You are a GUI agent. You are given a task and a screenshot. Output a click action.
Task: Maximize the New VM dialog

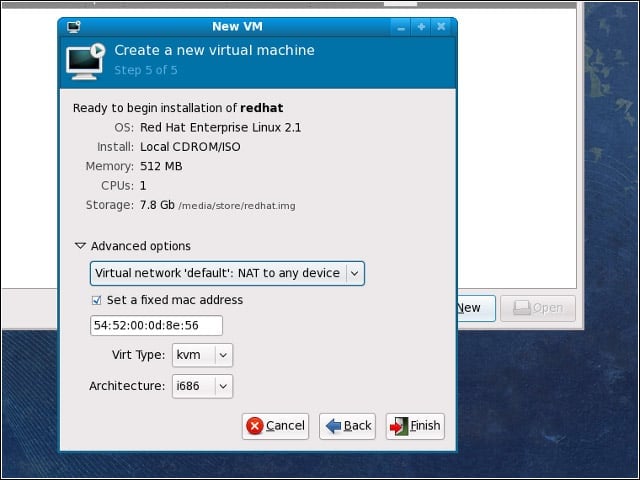pos(421,27)
